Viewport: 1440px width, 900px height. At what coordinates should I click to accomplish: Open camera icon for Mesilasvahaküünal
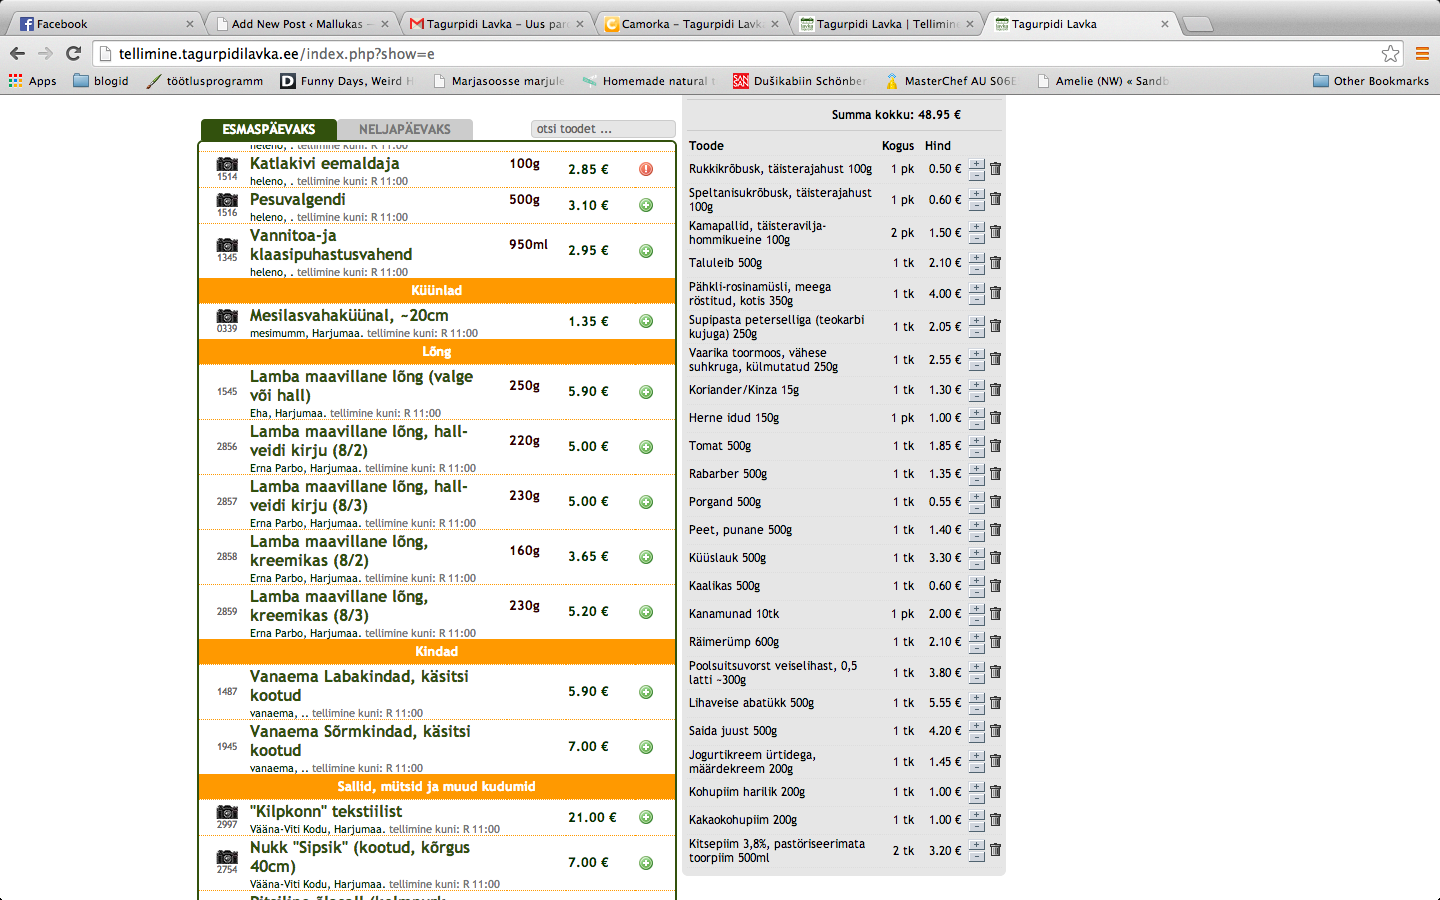227,316
